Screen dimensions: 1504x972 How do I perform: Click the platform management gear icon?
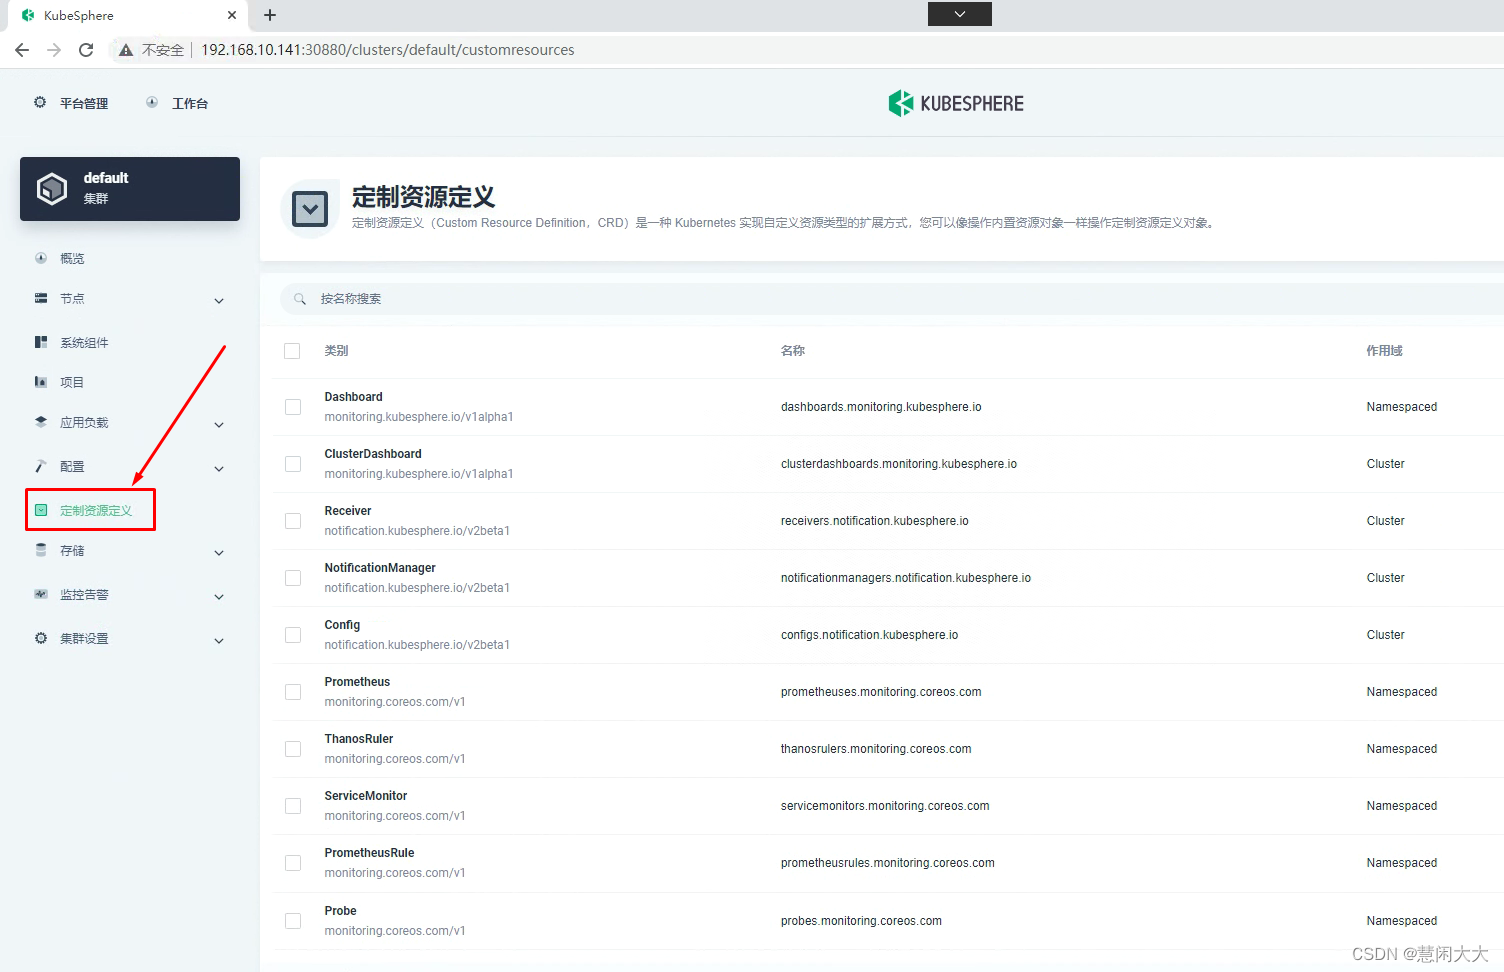(40, 102)
